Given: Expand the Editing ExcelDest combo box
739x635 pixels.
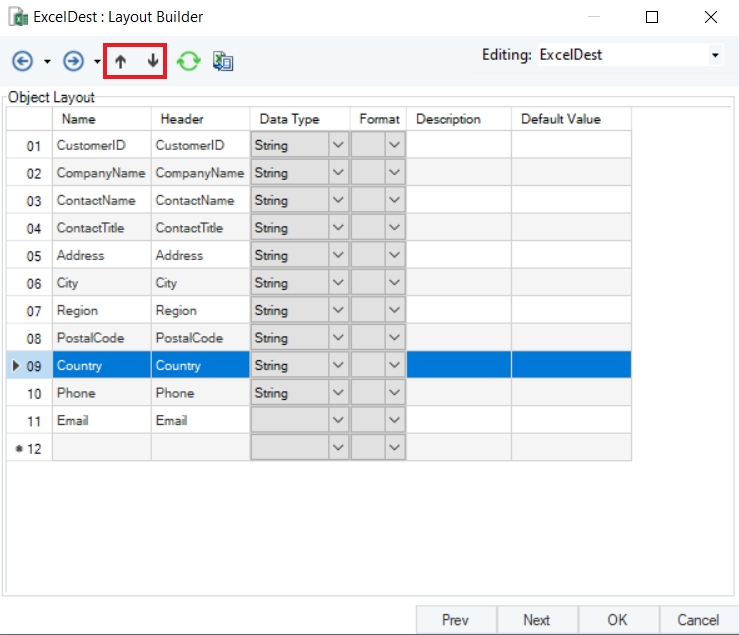Looking at the screenshot, I should click(715, 56).
